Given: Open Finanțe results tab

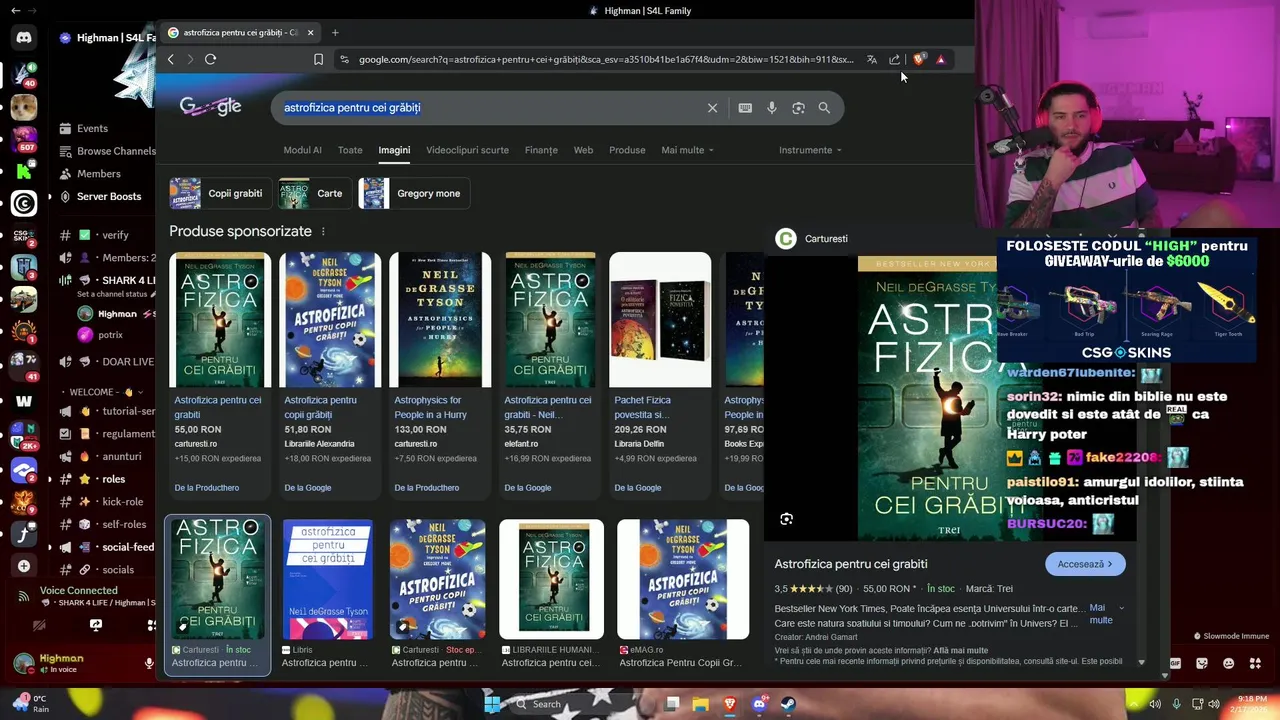Looking at the screenshot, I should pyautogui.click(x=541, y=150).
